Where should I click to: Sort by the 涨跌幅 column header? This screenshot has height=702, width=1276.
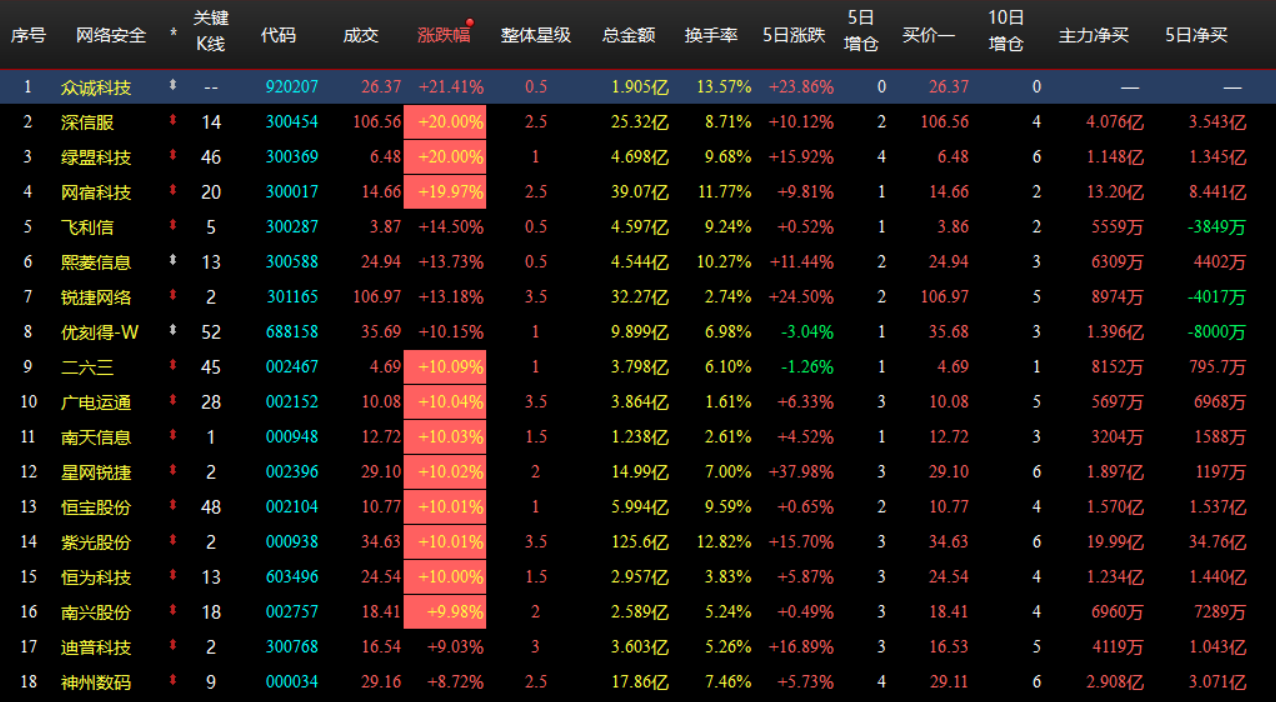point(443,35)
